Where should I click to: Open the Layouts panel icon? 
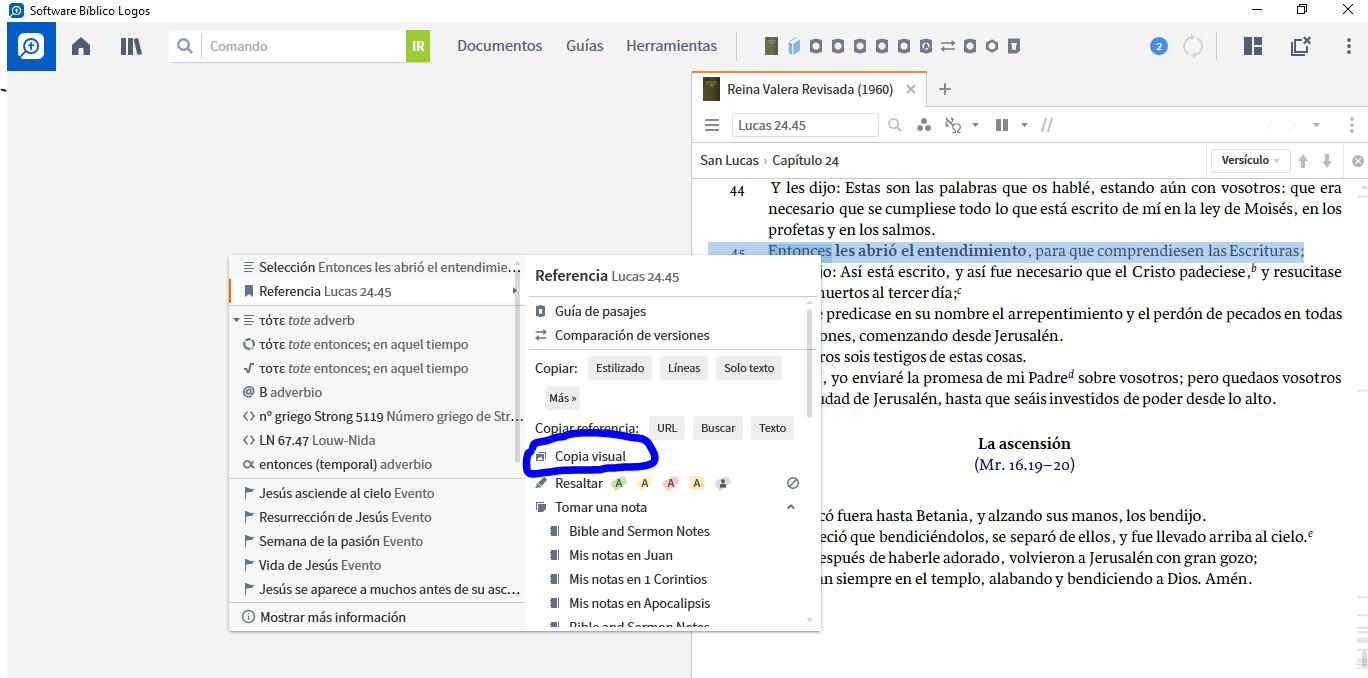click(1252, 46)
